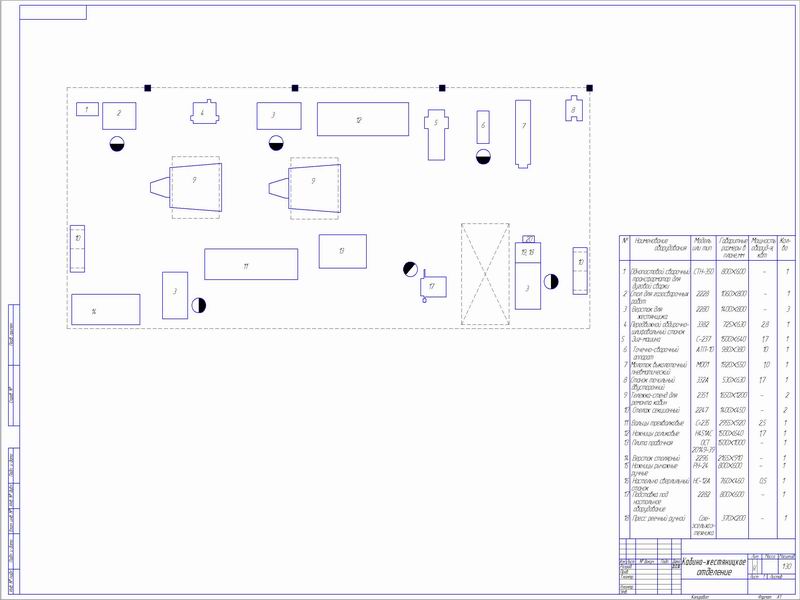Click the 'Верстак столярный' row name
The image size is (800, 600).
click(x=656, y=458)
